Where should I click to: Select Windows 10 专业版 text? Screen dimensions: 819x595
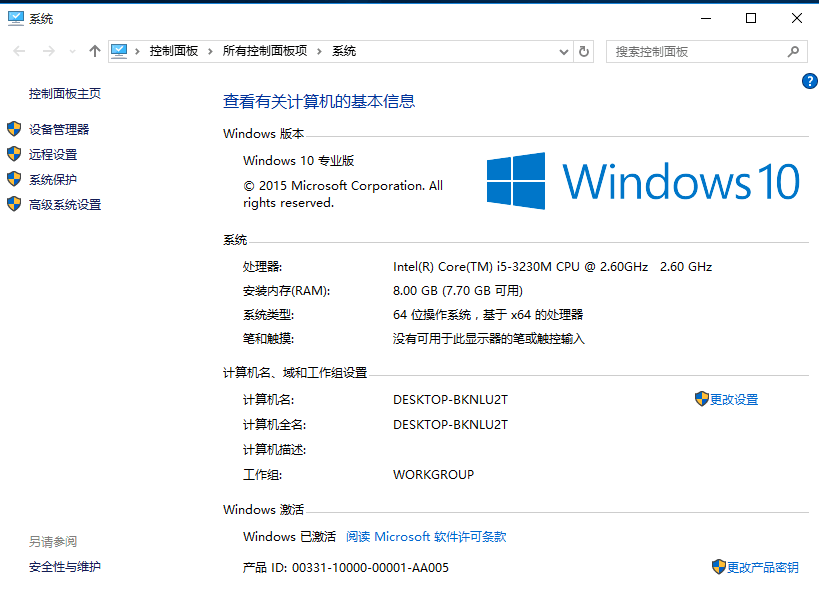[x=299, y=160]
